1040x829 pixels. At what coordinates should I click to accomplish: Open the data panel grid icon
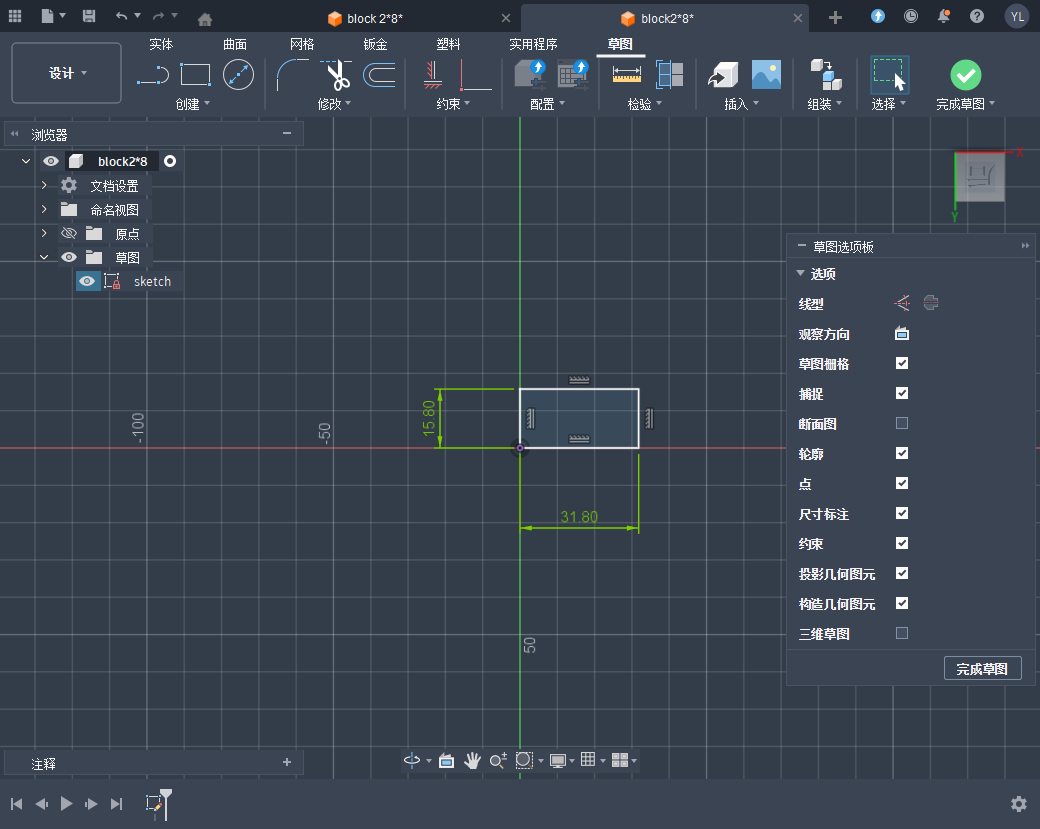click(x=15, y=16)
